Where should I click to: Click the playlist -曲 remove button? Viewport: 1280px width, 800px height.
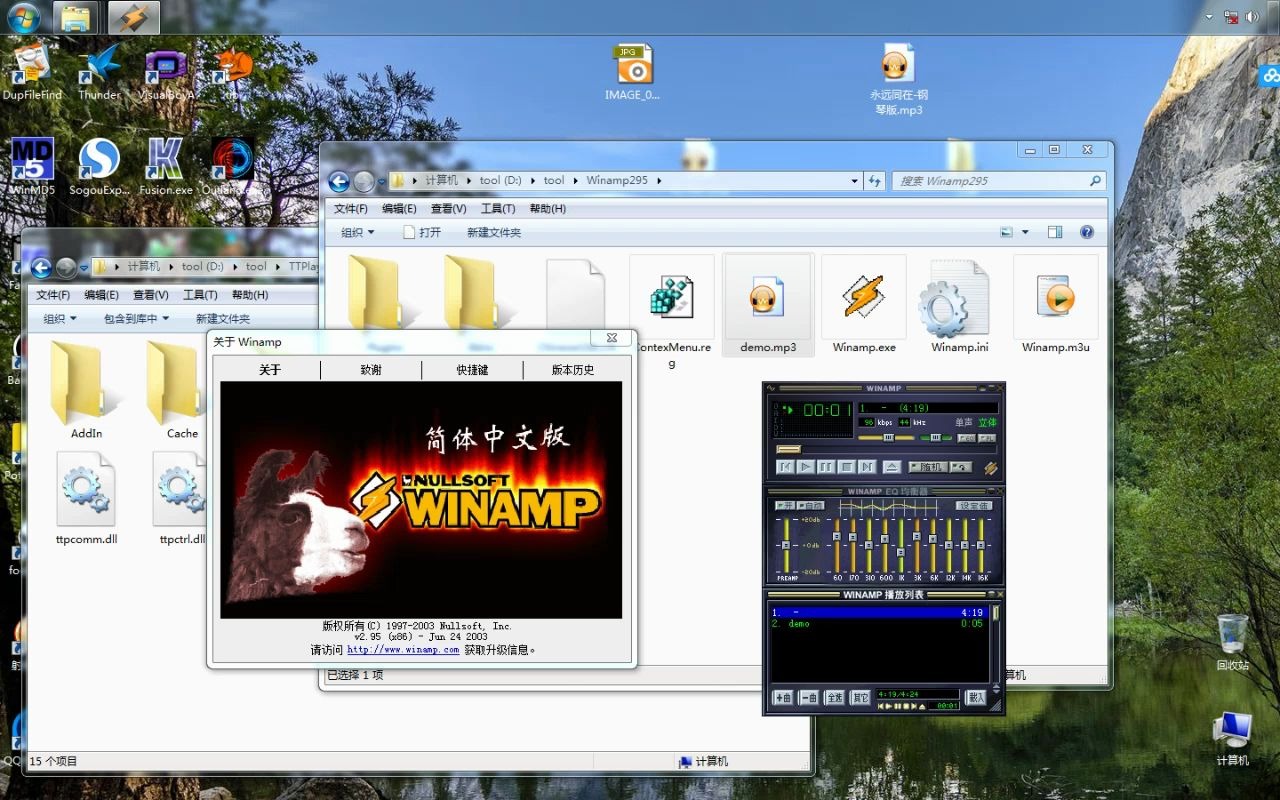[809, 698]
